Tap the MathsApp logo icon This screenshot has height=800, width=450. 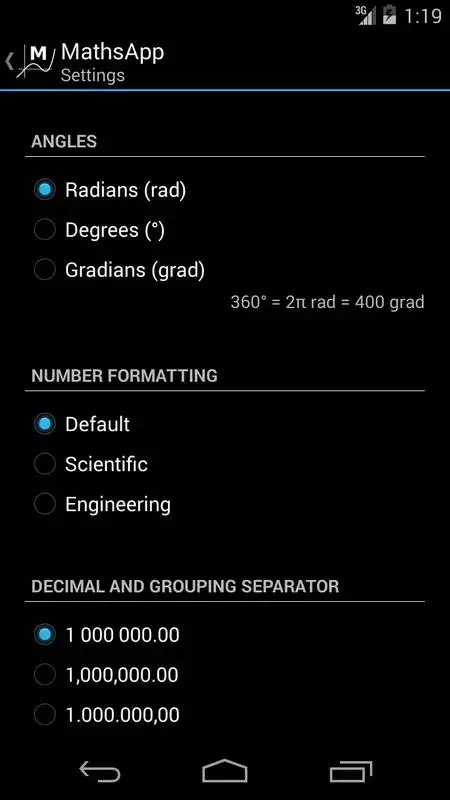35,61
